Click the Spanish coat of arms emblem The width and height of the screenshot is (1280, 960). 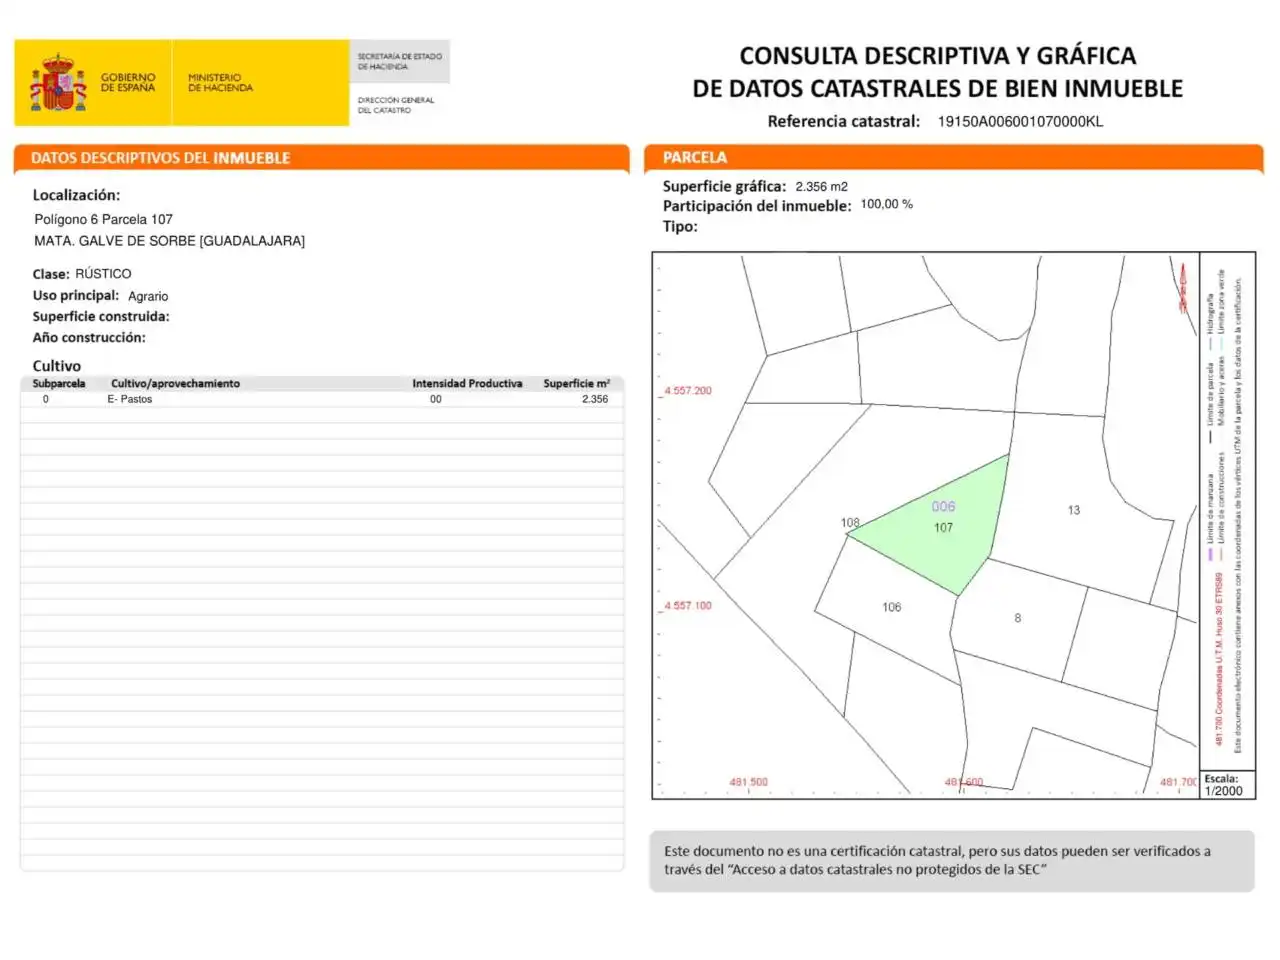tap(59, 83)
